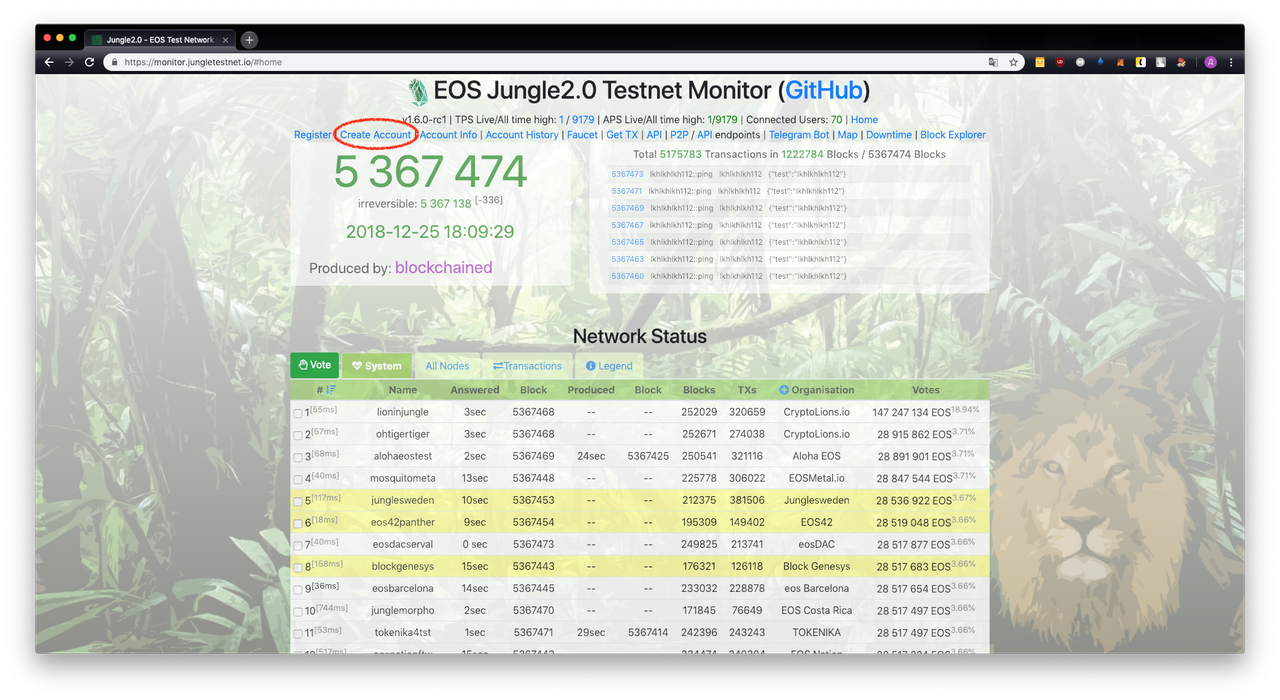Open block 5367460 in transaction list
Screen dimensions: 1280x700
point(627,276)
